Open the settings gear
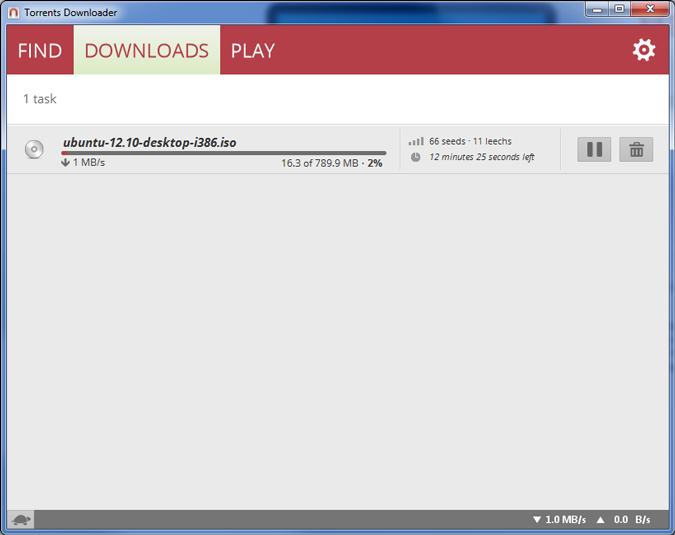675x535 pixels. click(644, 50)
